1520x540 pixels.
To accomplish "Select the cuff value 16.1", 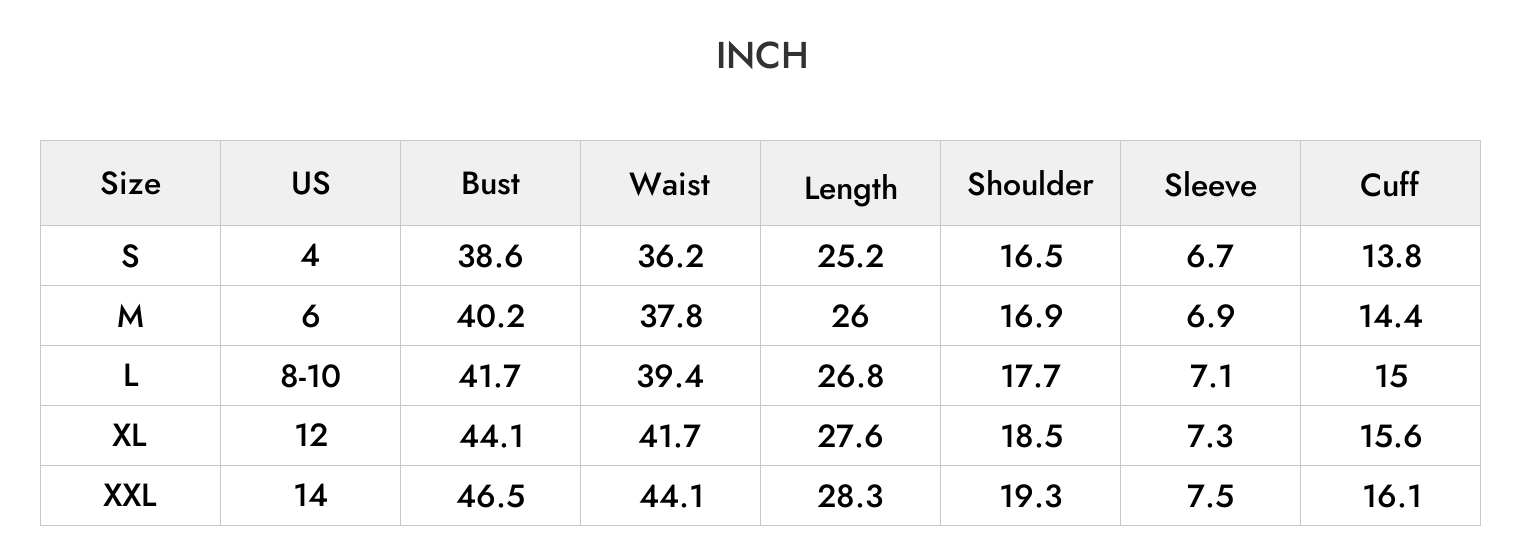I will [x=1390, y=496].
